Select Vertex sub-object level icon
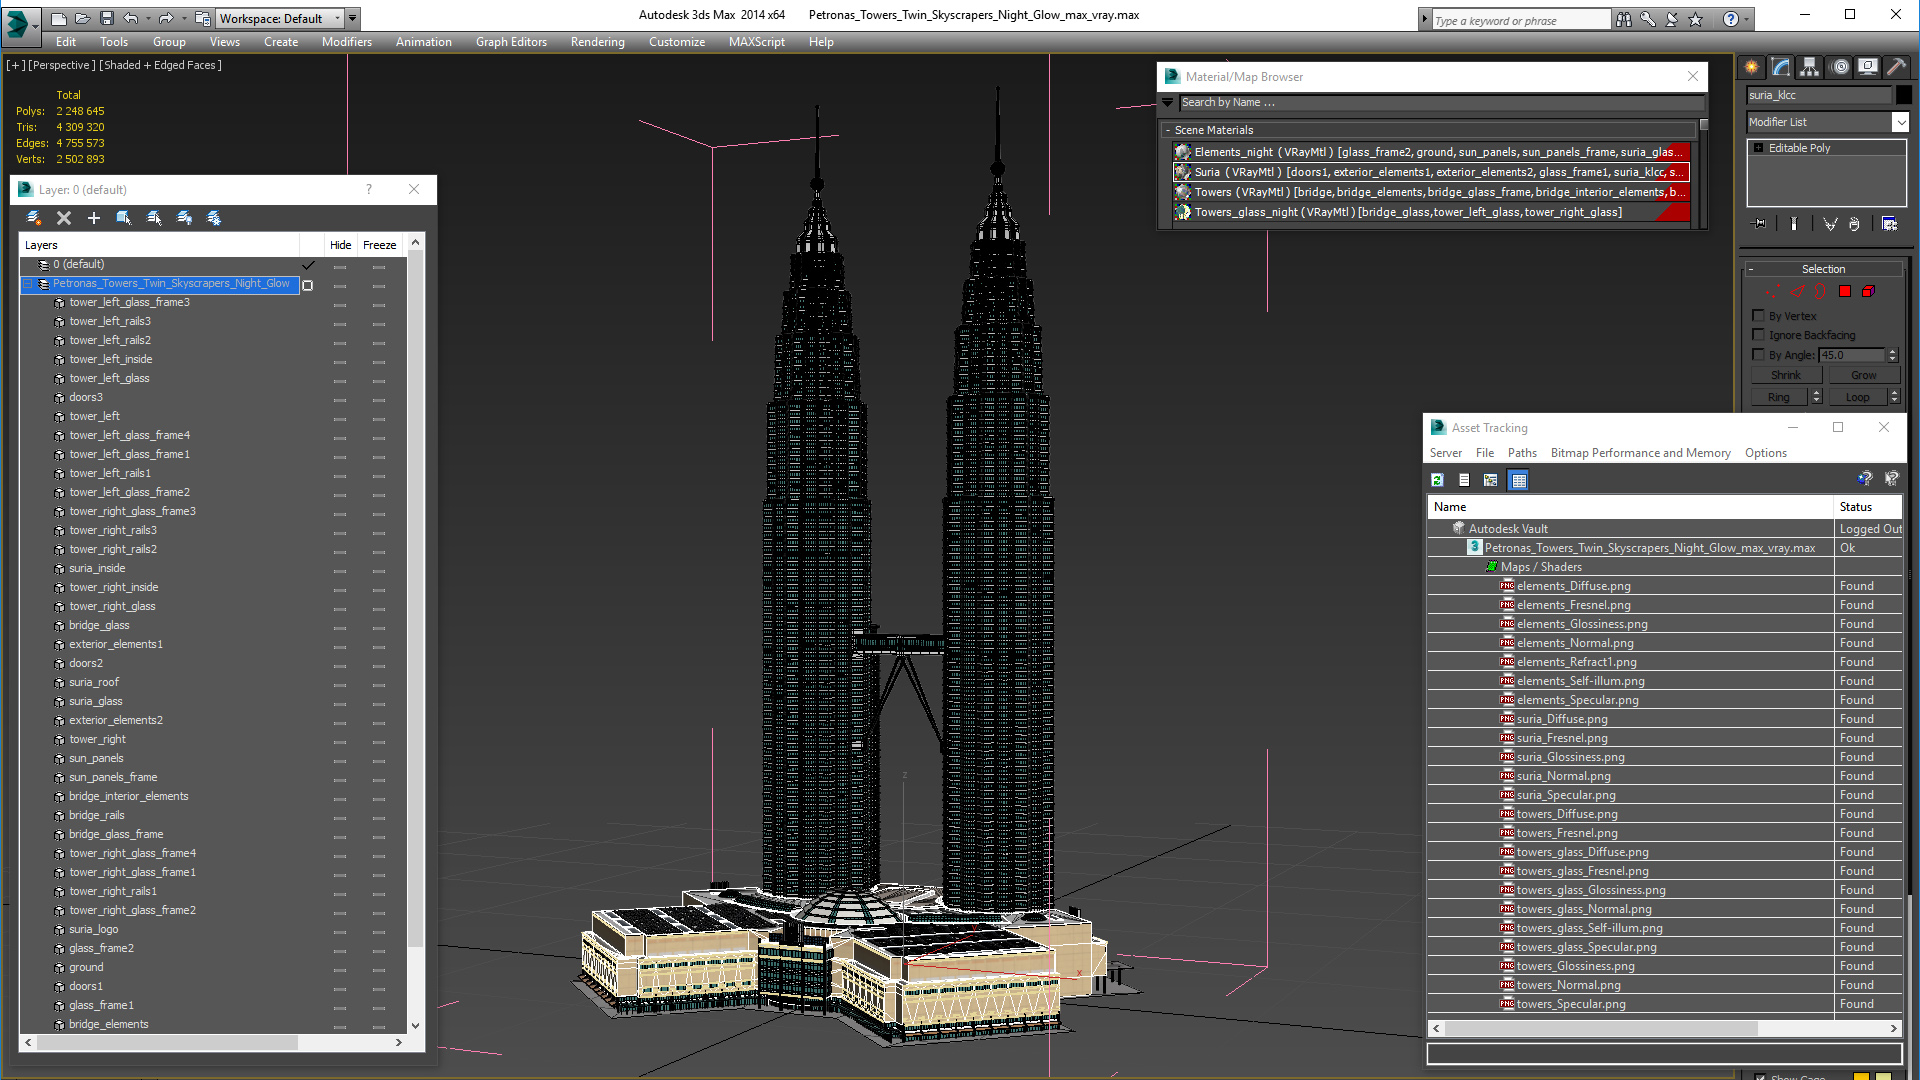The height and width of the screenshot is (1080, 1920). tap(1773, 292)
